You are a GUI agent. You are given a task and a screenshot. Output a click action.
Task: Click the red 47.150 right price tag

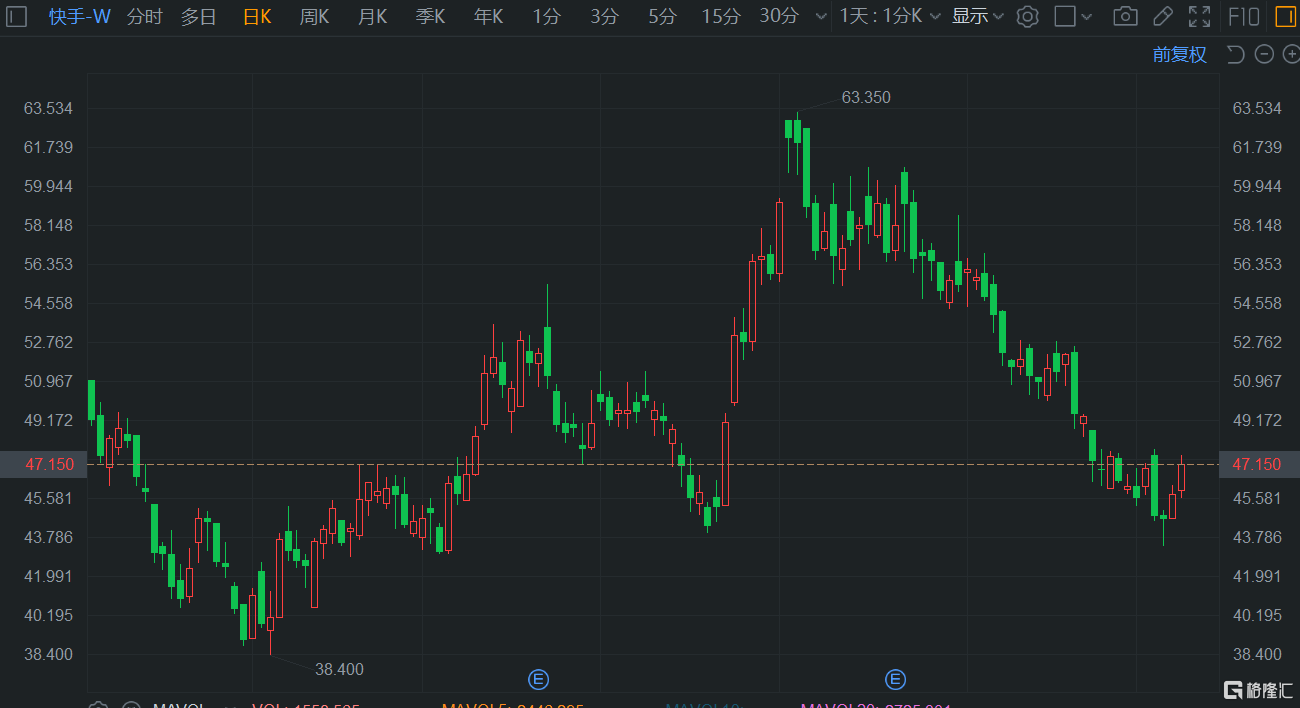[1257, 464]
